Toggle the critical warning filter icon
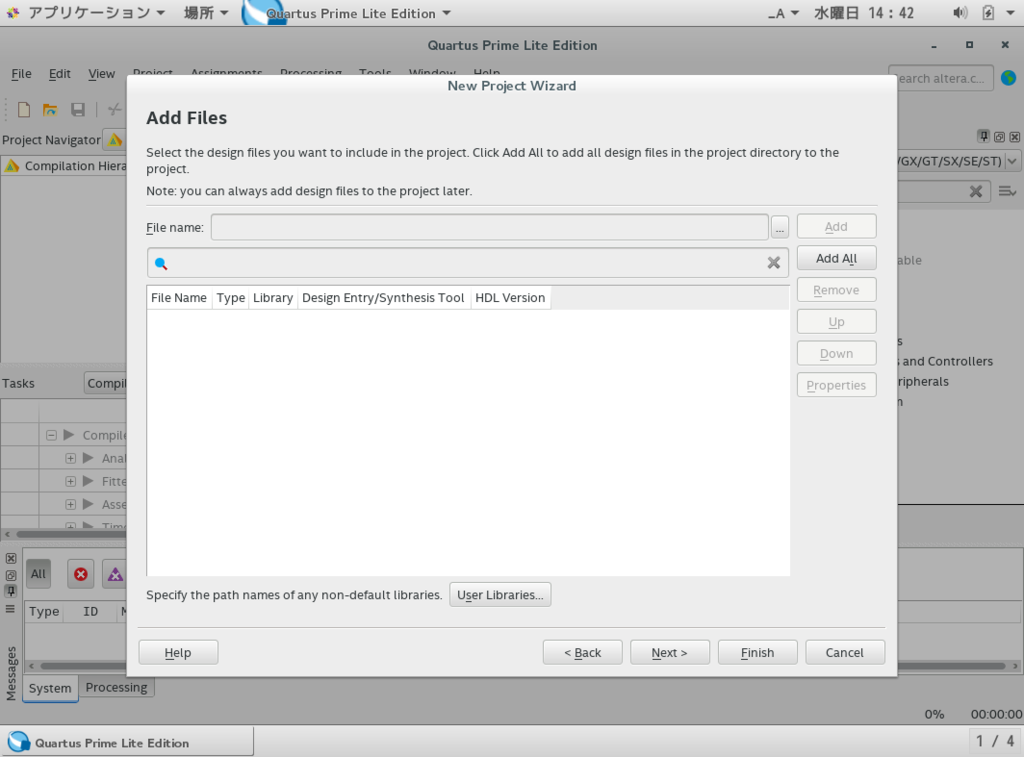This screenshot has width=1024, height=757. pyautogui.click(x=116, y=574)
